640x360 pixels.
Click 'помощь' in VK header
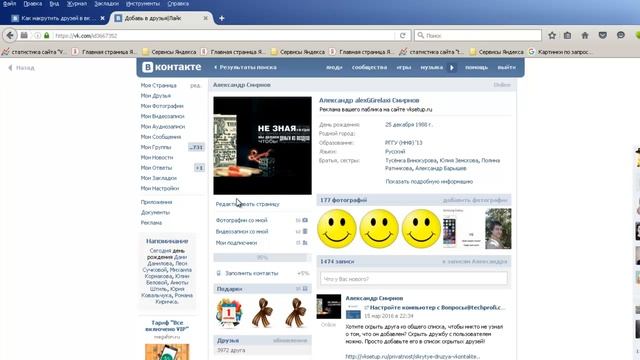[476, 67]
